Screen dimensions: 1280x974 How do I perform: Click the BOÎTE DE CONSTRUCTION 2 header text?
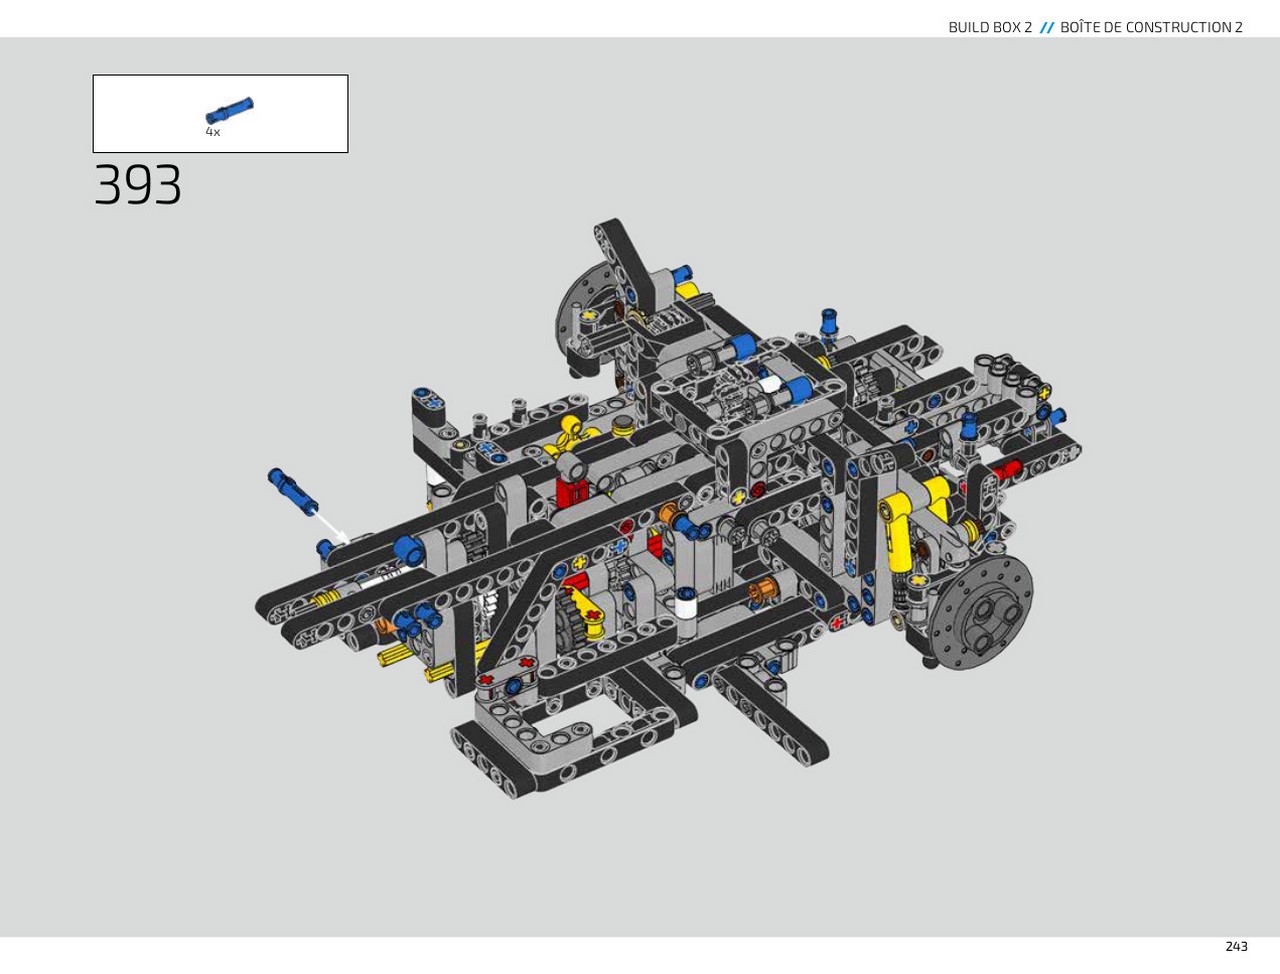coord(1151,27)
